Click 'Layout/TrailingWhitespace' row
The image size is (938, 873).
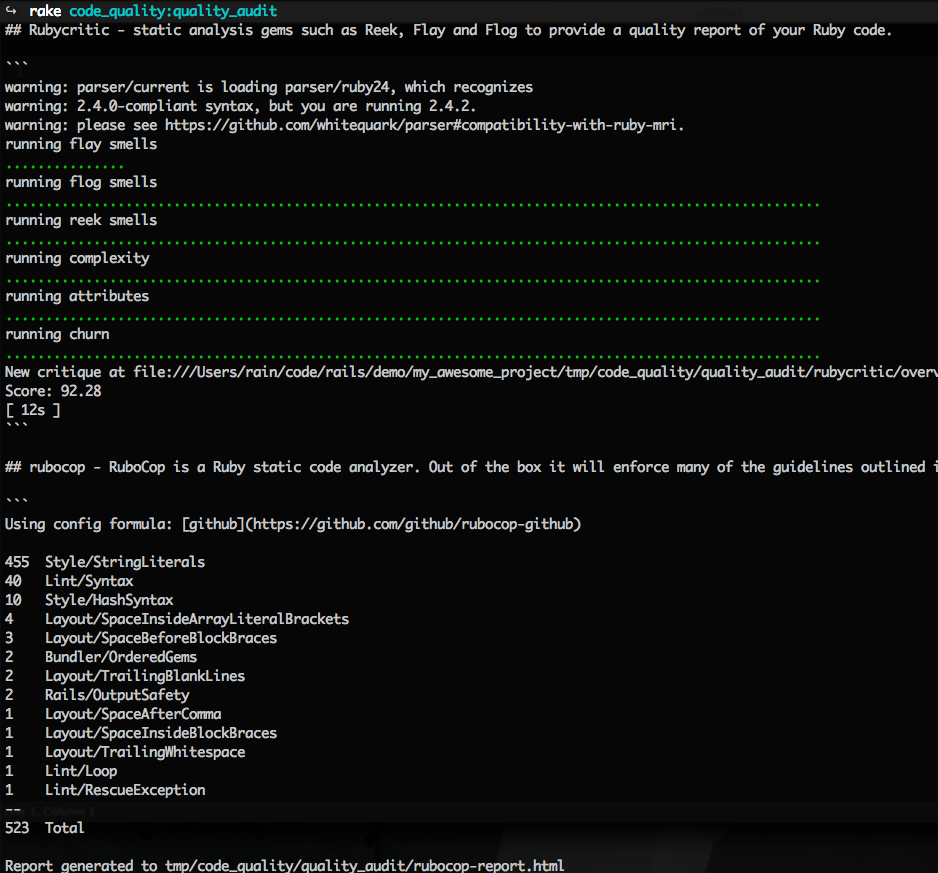pos(125,752)
